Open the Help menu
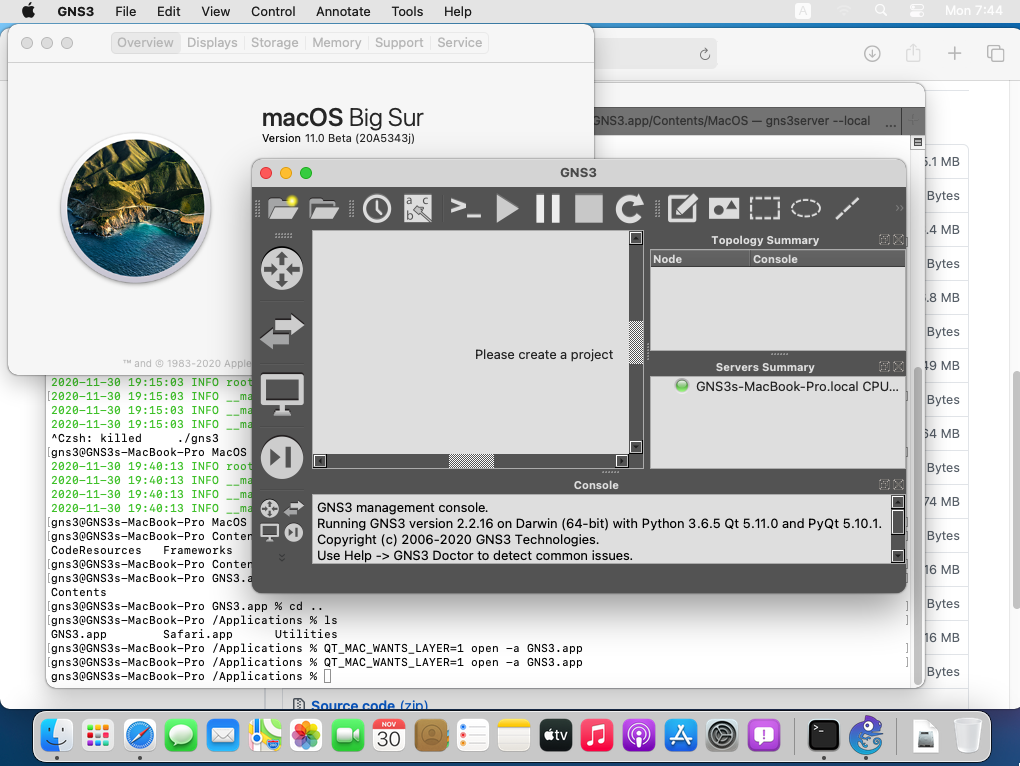This screenshot has width=1020, height=766. point(458,12)
